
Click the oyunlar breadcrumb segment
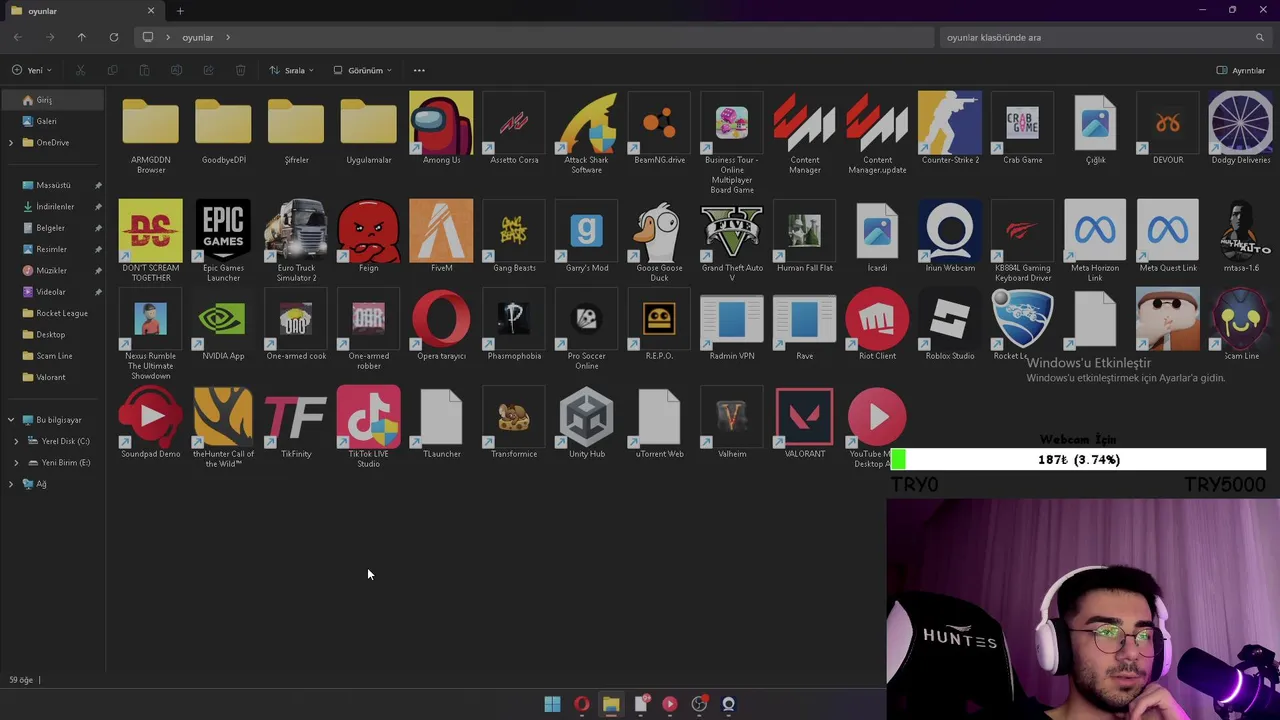coord(197,37)
